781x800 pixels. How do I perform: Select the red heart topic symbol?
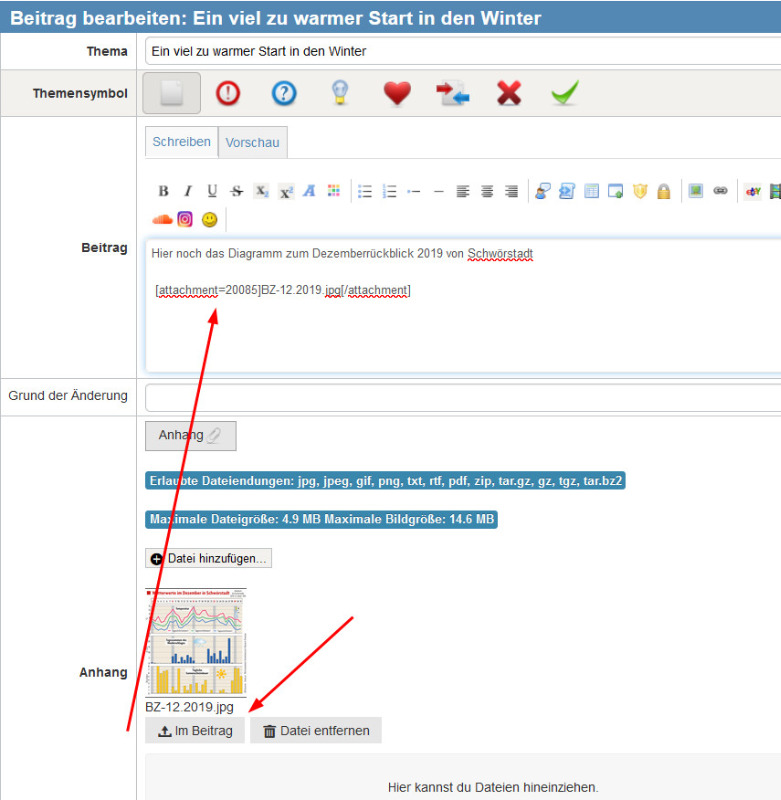coord(397,93)
